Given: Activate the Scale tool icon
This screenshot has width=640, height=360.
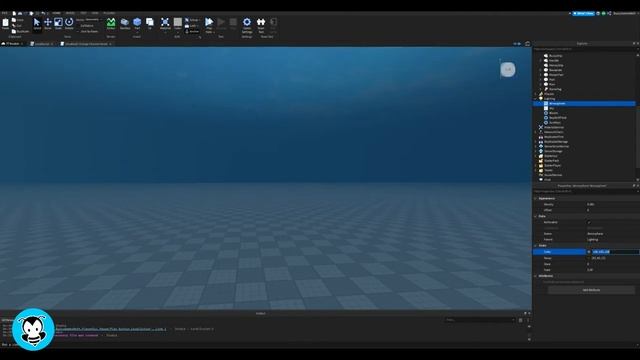Looking at the screenshot, I should point(58,22).
